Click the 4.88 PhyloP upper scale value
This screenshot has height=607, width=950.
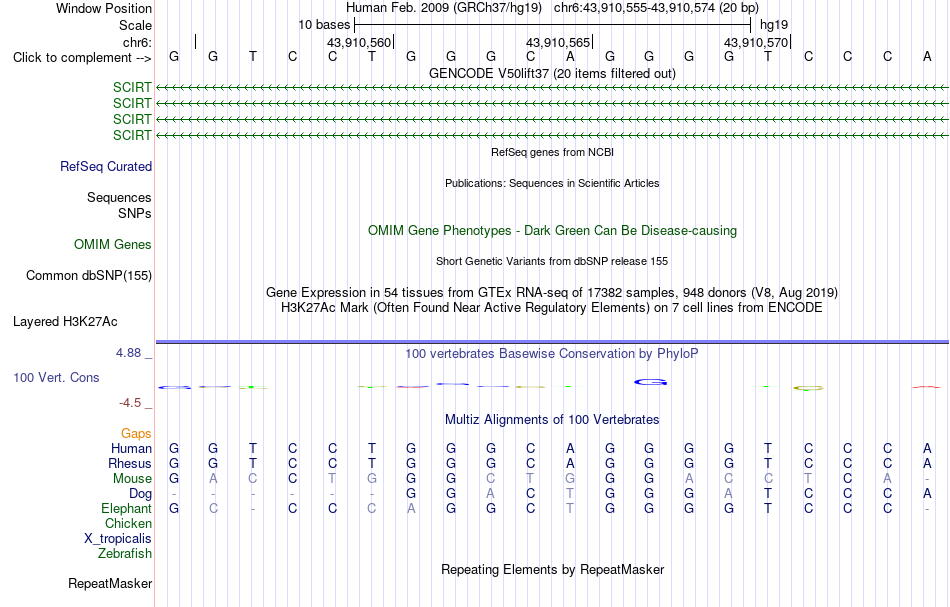[128, 353]
